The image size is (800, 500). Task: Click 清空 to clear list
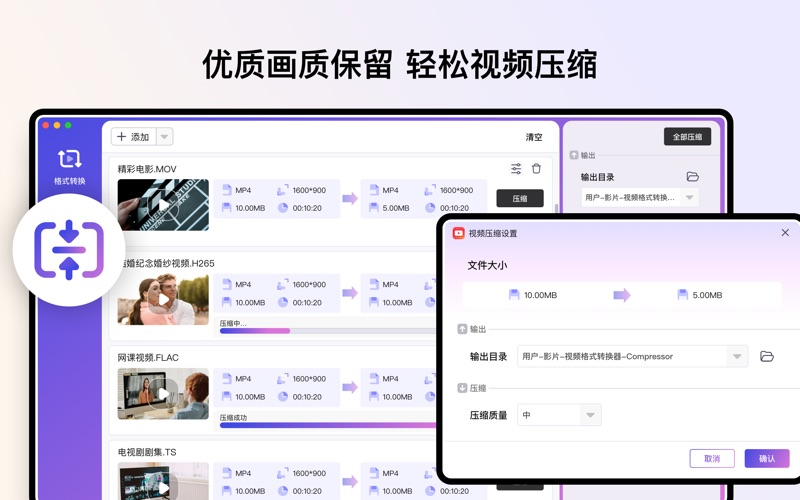[534, 137]
